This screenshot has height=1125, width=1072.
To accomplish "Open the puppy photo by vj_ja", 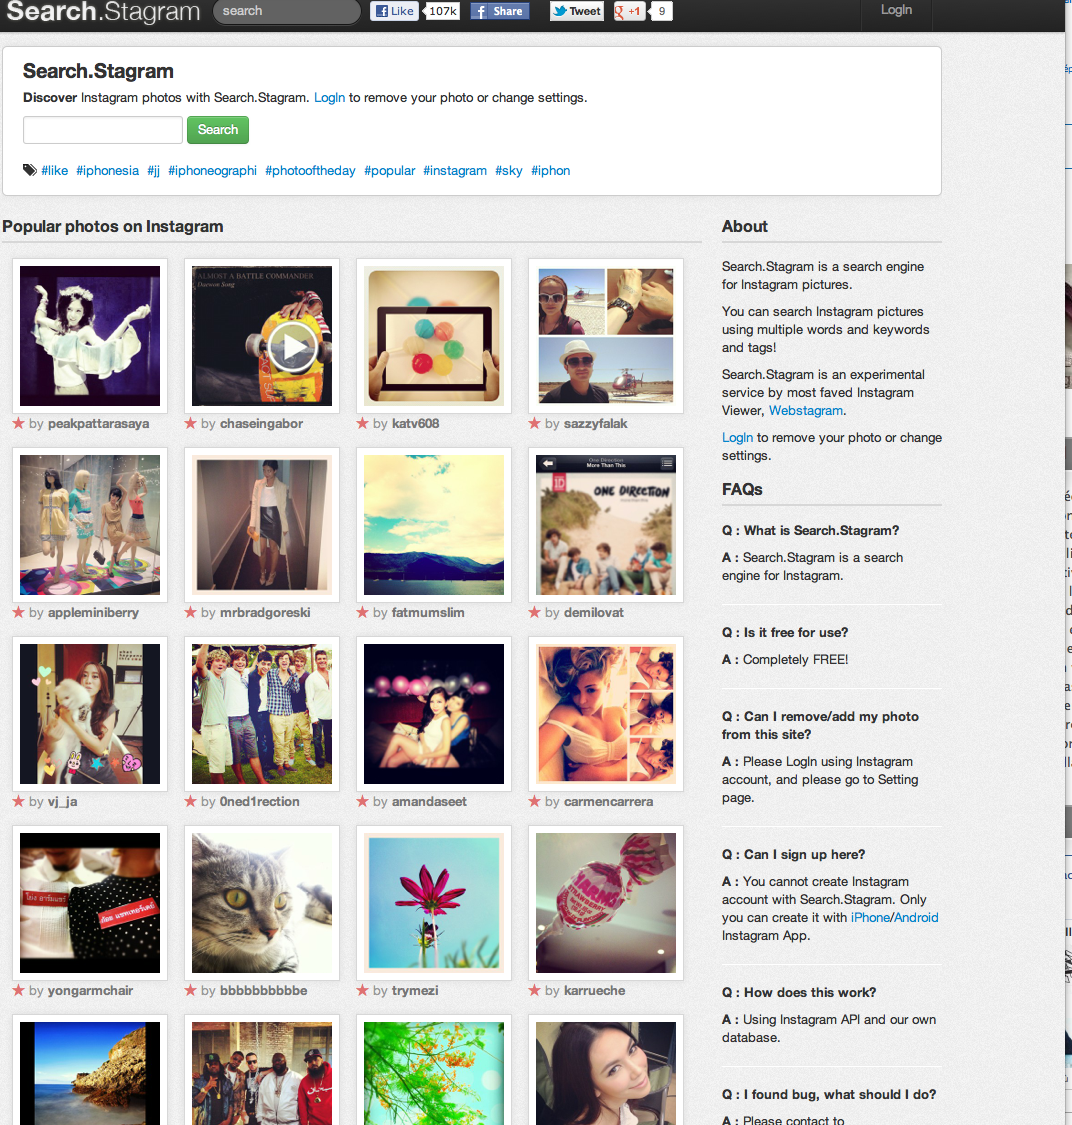I will pos(90,714).
